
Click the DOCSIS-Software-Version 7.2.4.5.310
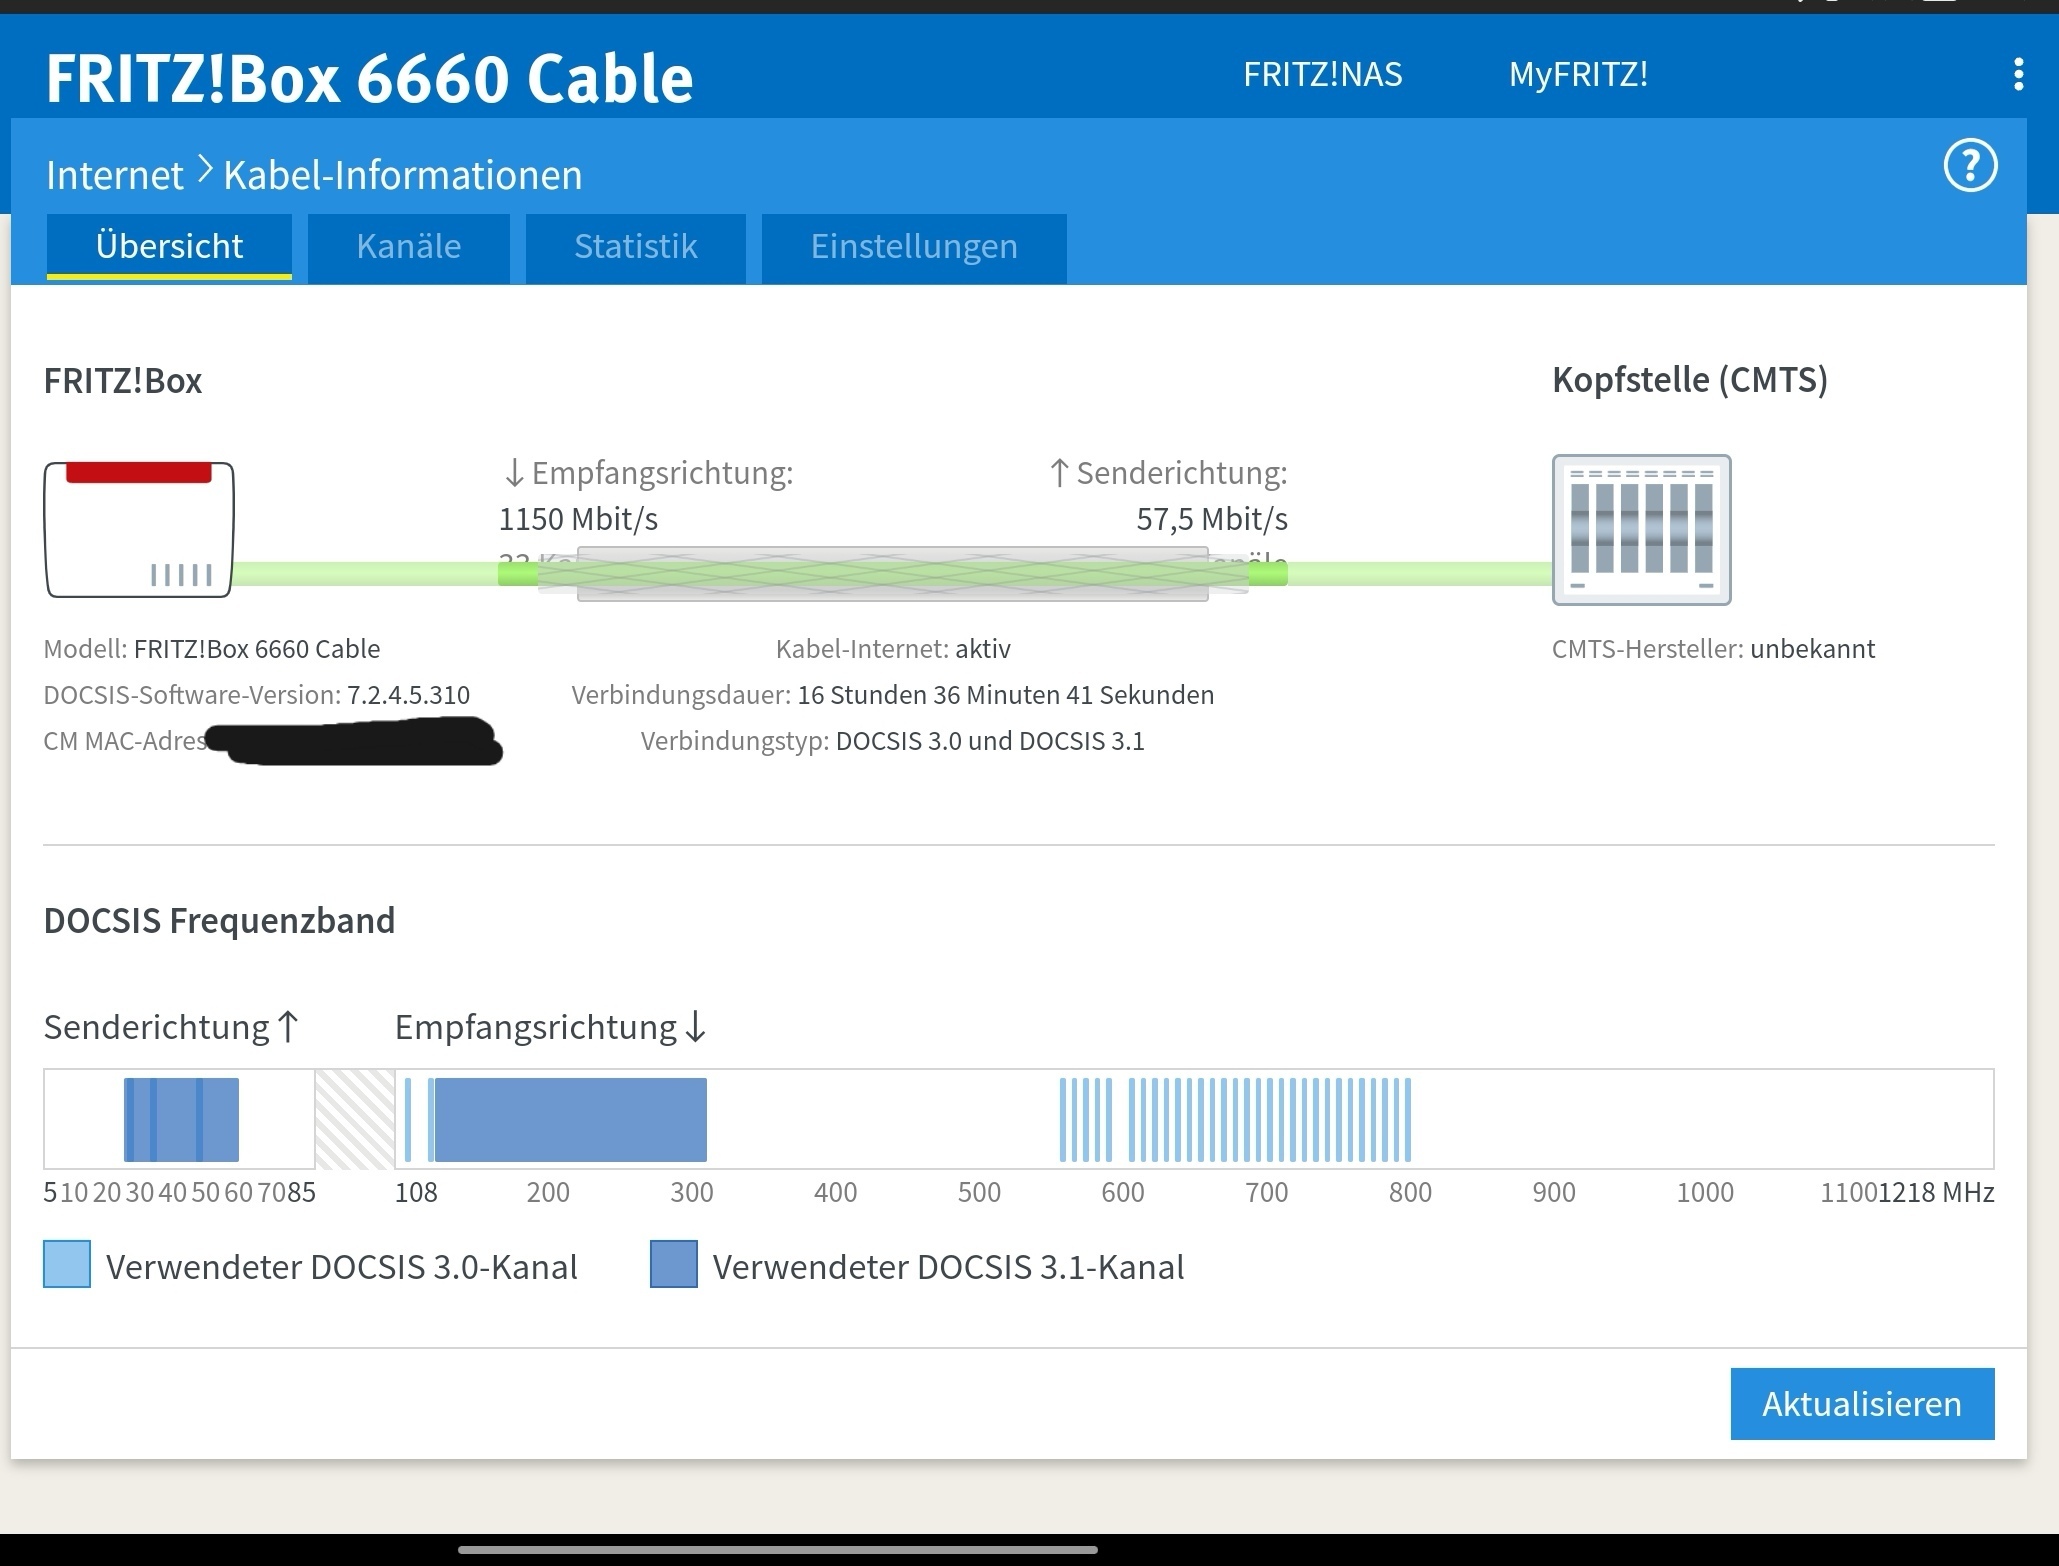[x=257, y=695]
